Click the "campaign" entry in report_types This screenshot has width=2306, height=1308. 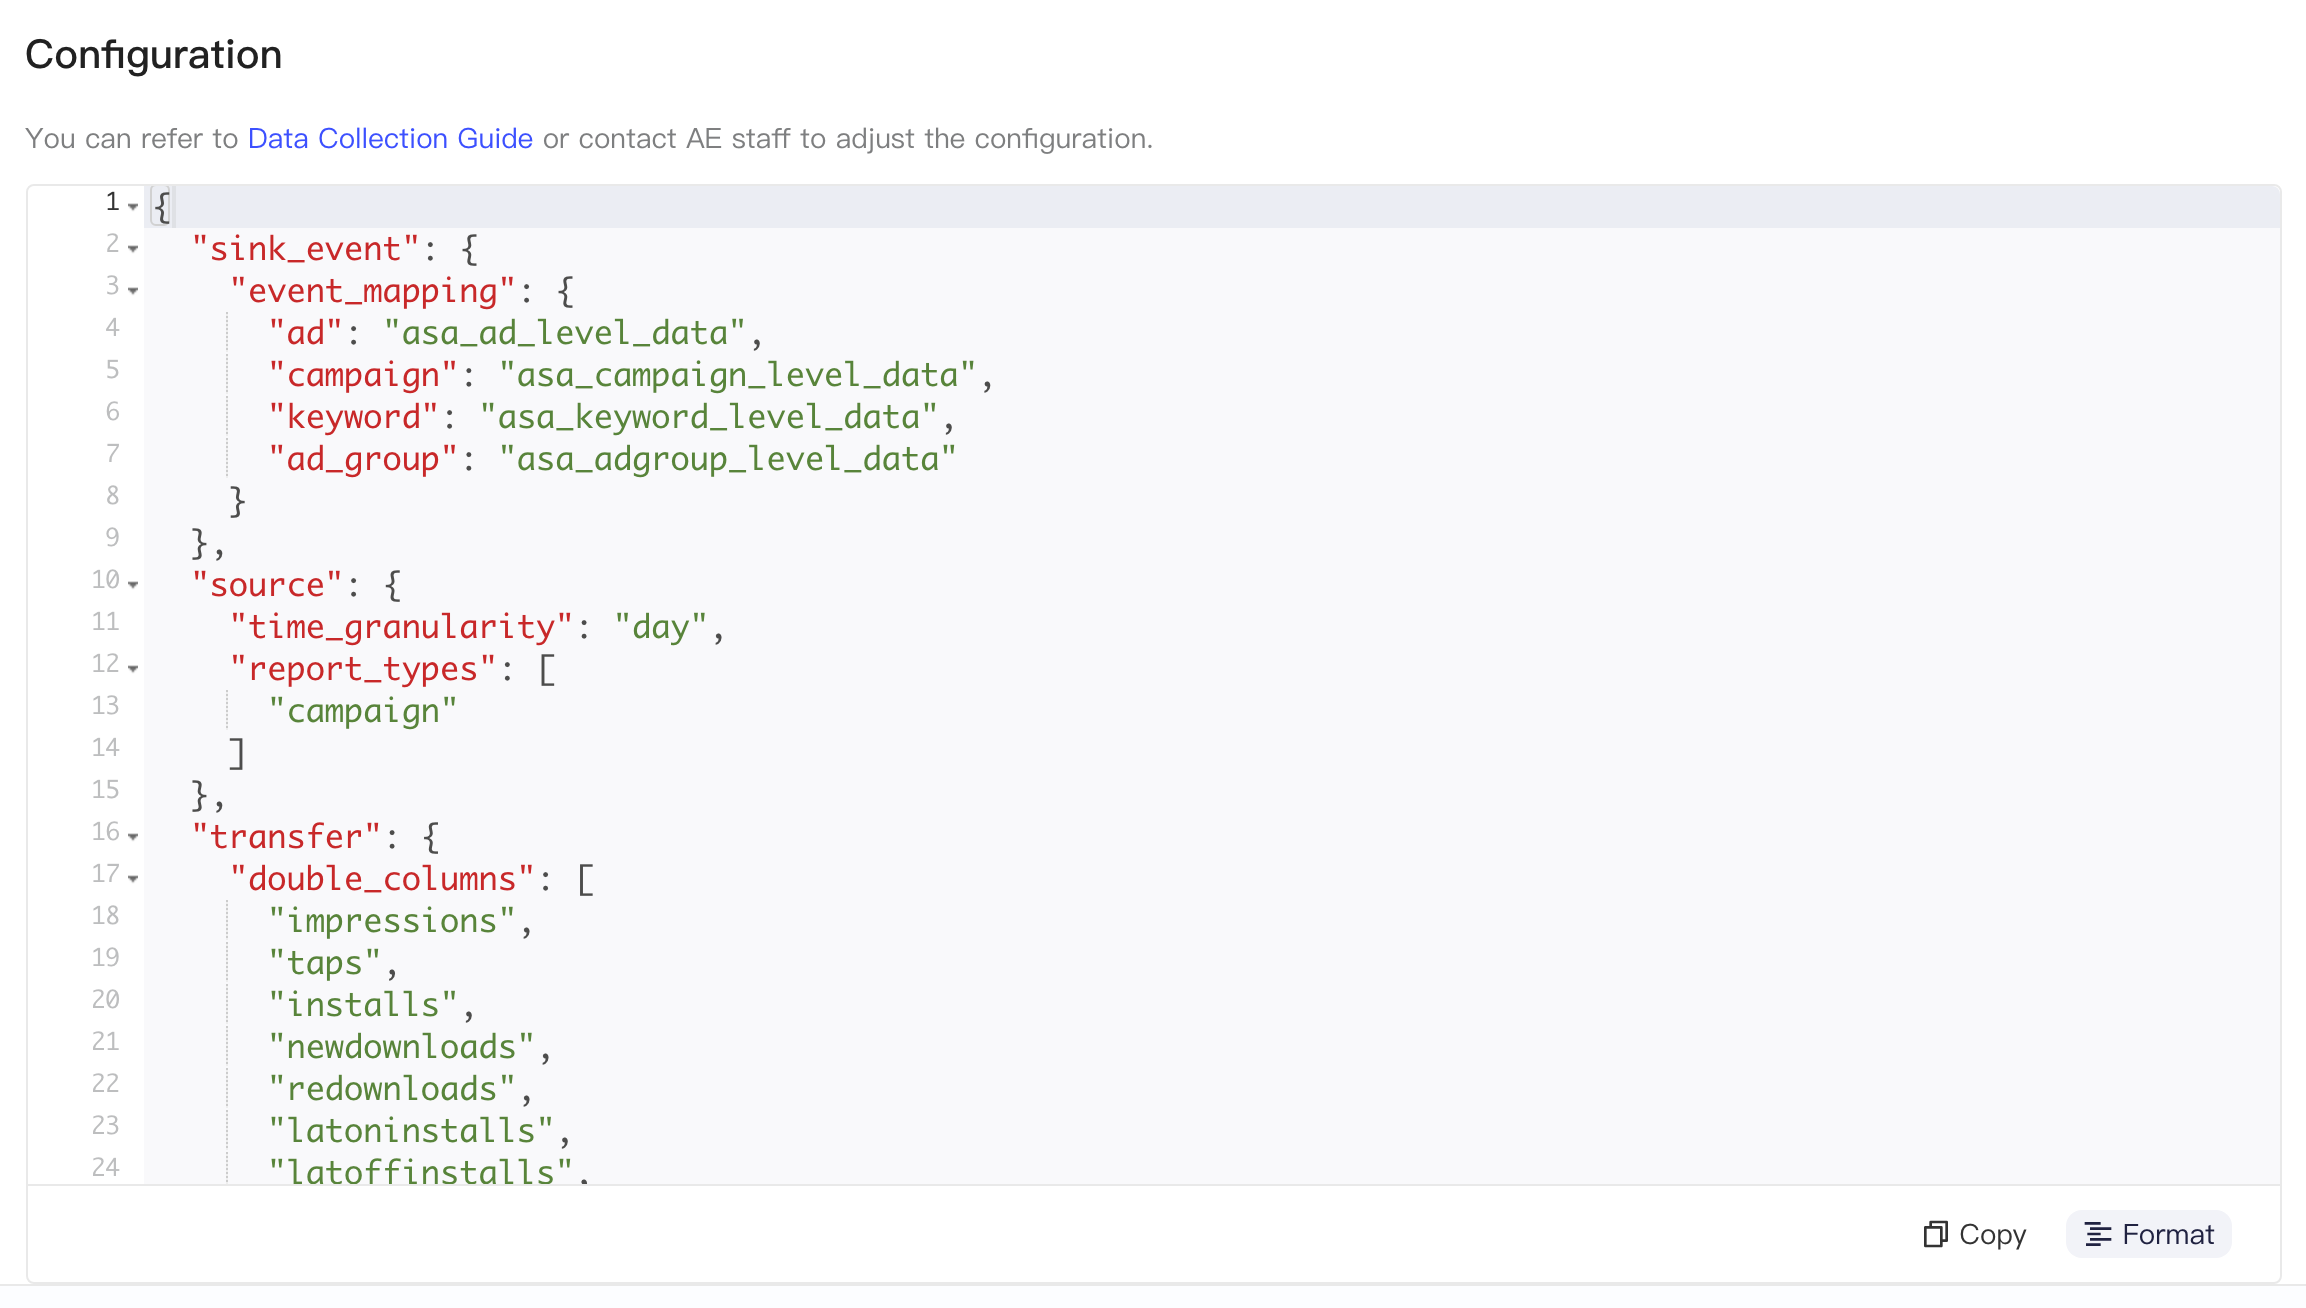[x=363, y=711]
